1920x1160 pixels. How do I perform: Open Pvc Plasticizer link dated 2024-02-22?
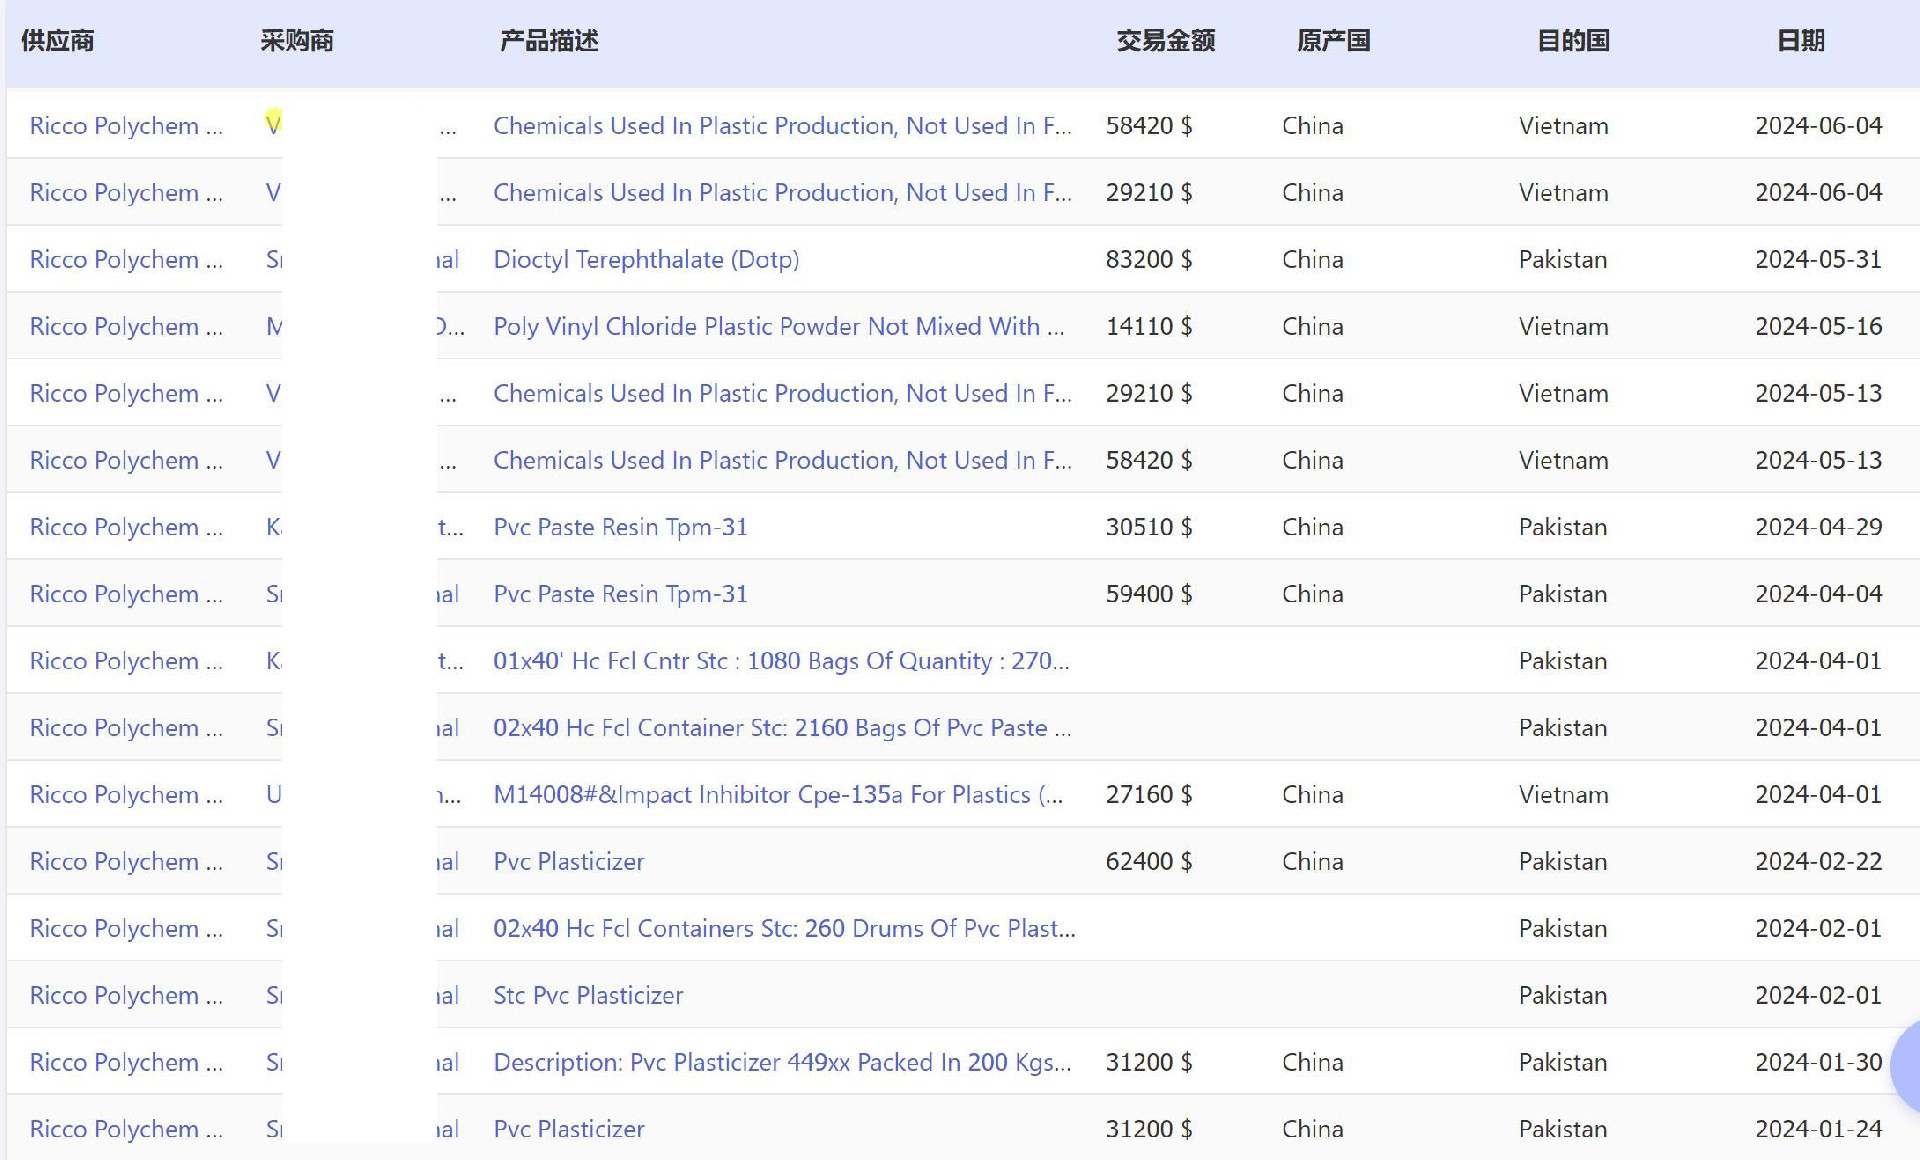pyautogui.click(x=569, y=862)
